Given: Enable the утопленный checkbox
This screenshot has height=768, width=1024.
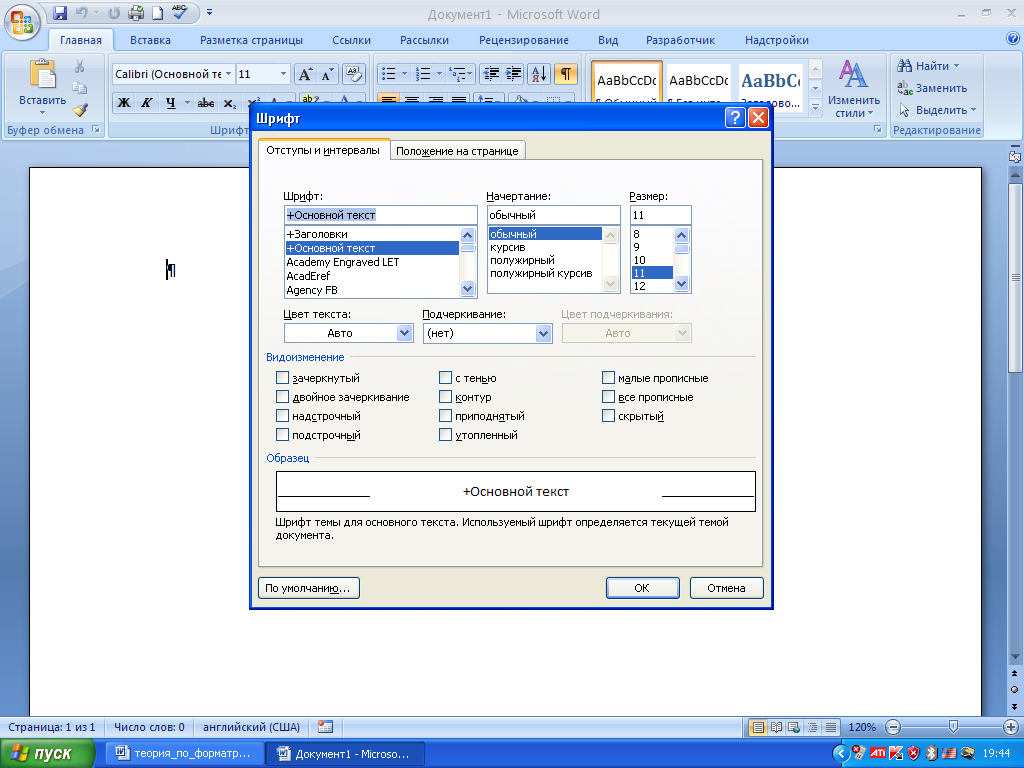Looking at the screenshot, I should coord(445,434).
